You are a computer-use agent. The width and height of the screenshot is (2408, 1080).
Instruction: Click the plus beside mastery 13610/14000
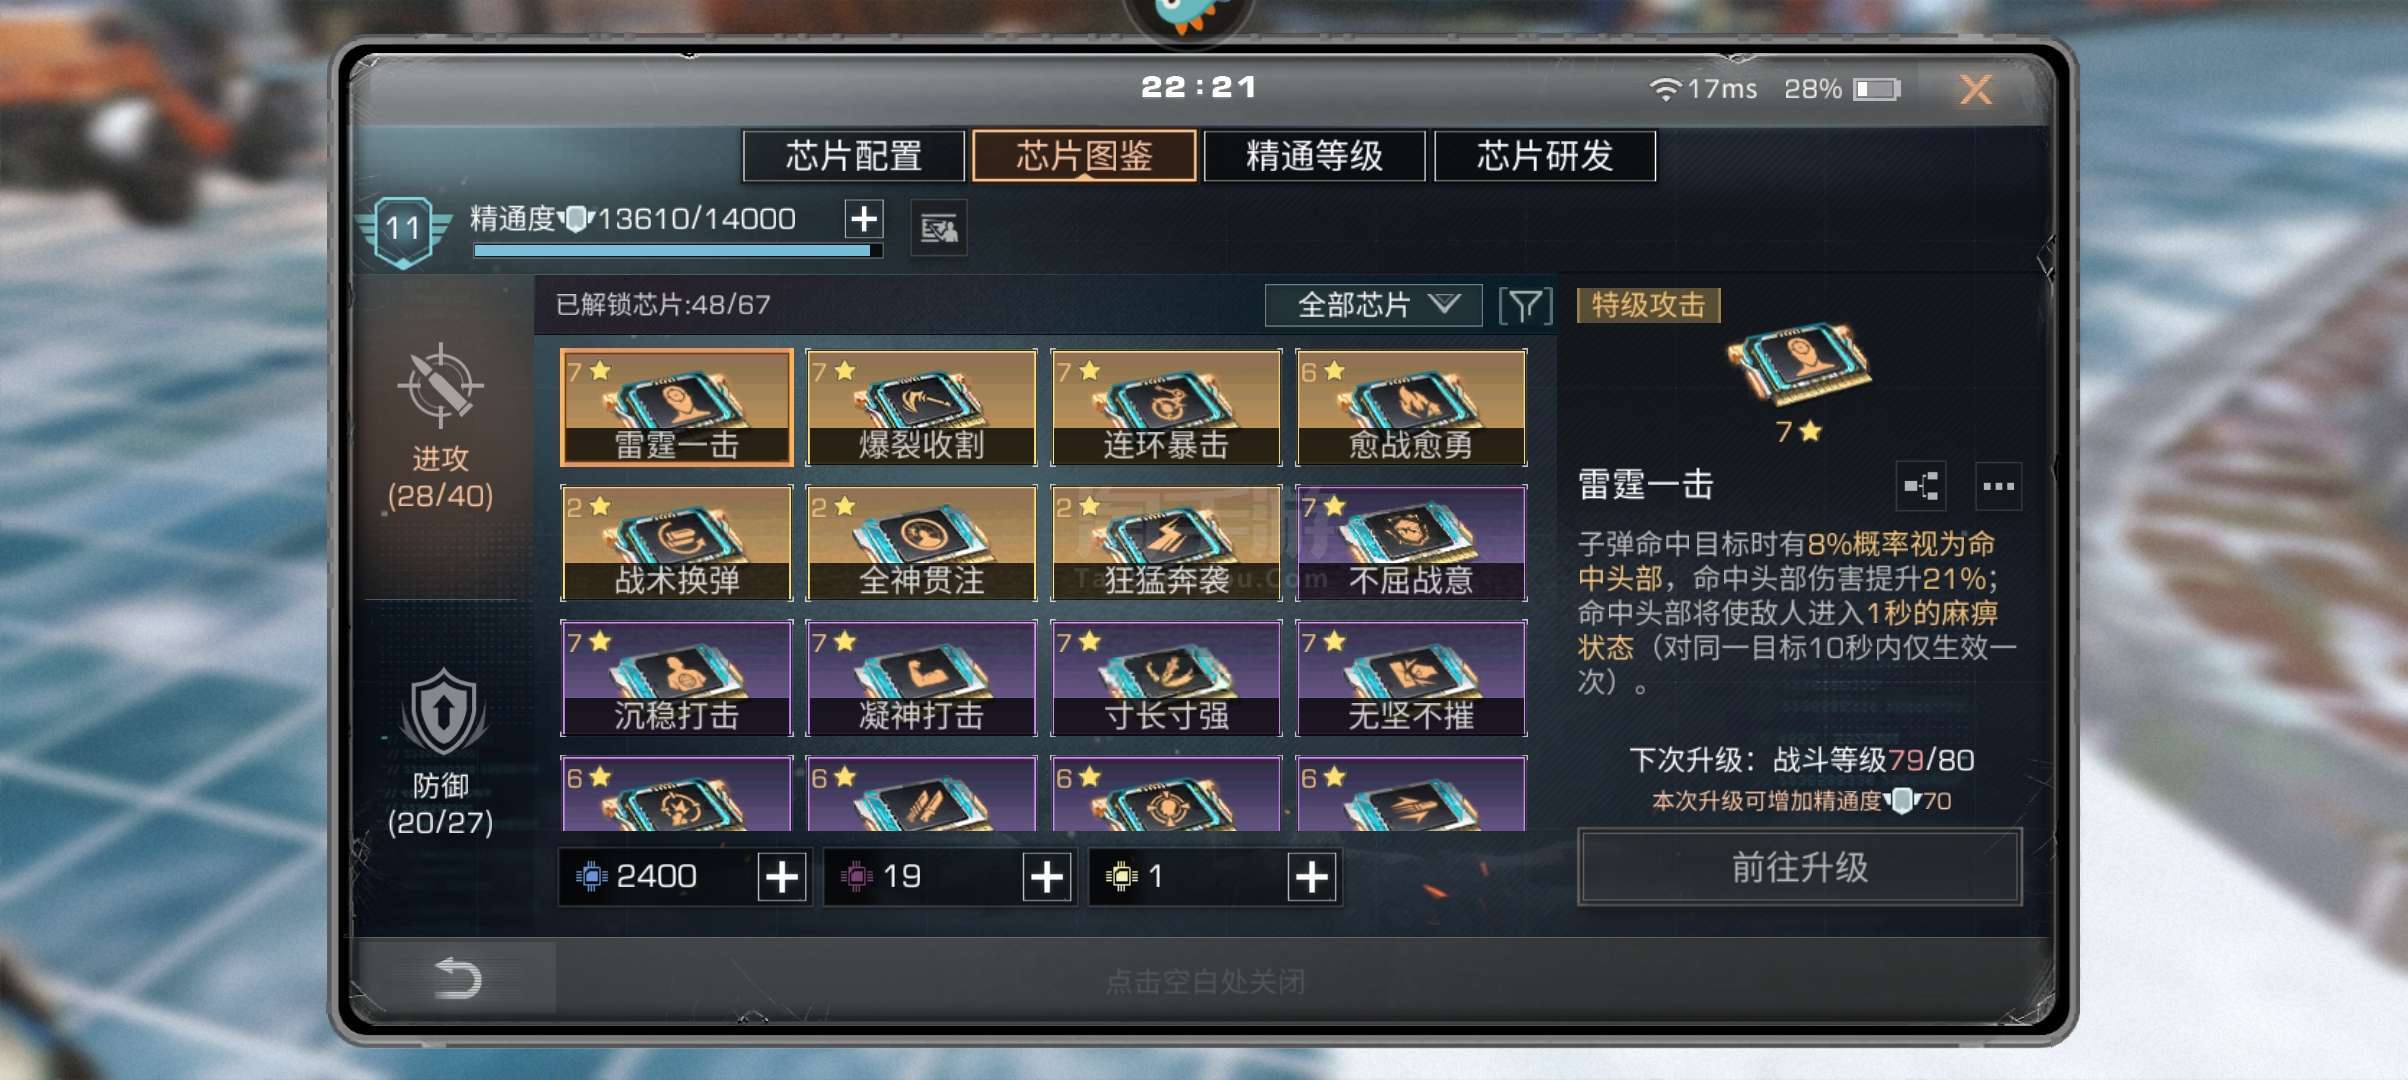click(x=864, y=218)
